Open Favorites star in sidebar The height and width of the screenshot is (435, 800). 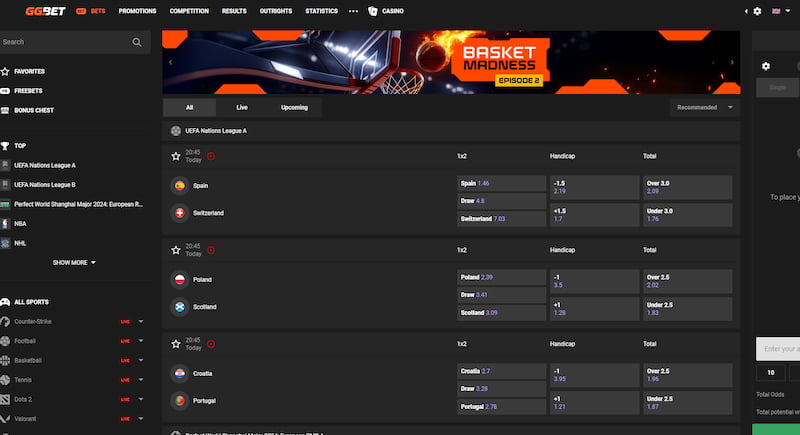[5, 71]
